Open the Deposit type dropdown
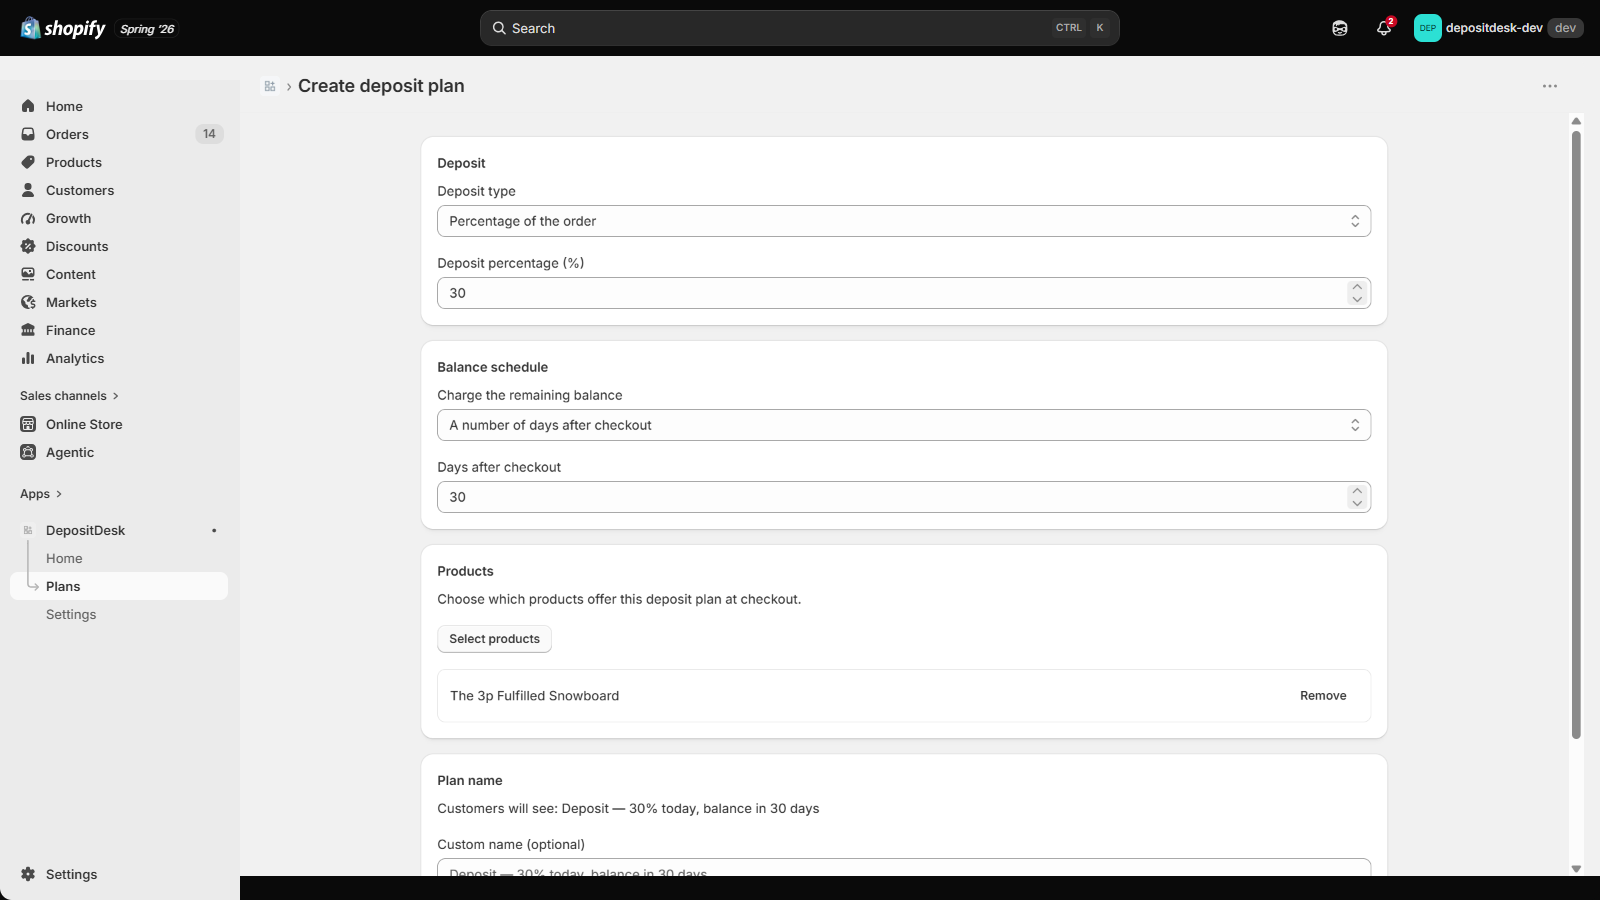This screenshot has height=900, width=1600. pyautogui.click(x=904, y=221)
